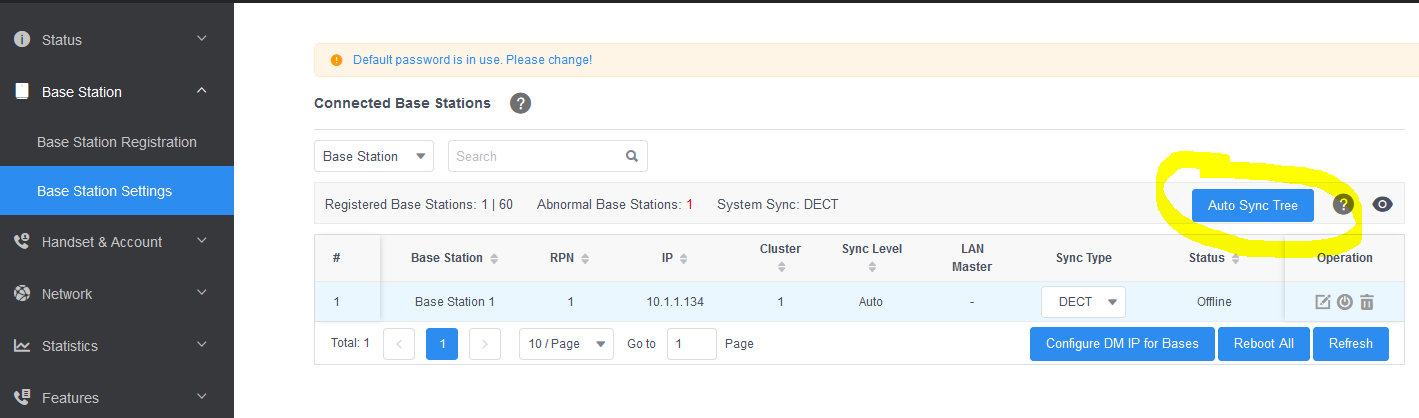Go to previous page arrow
The width and height of the screenshot is (1419, 418).
[399, 343]
